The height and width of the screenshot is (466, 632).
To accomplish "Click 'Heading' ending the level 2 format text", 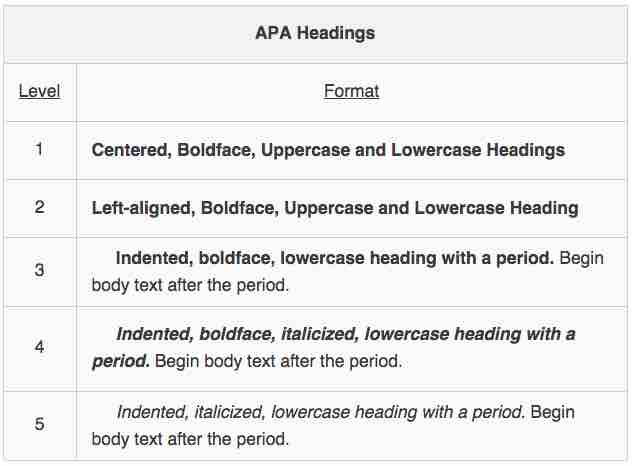I will point(542,208).
